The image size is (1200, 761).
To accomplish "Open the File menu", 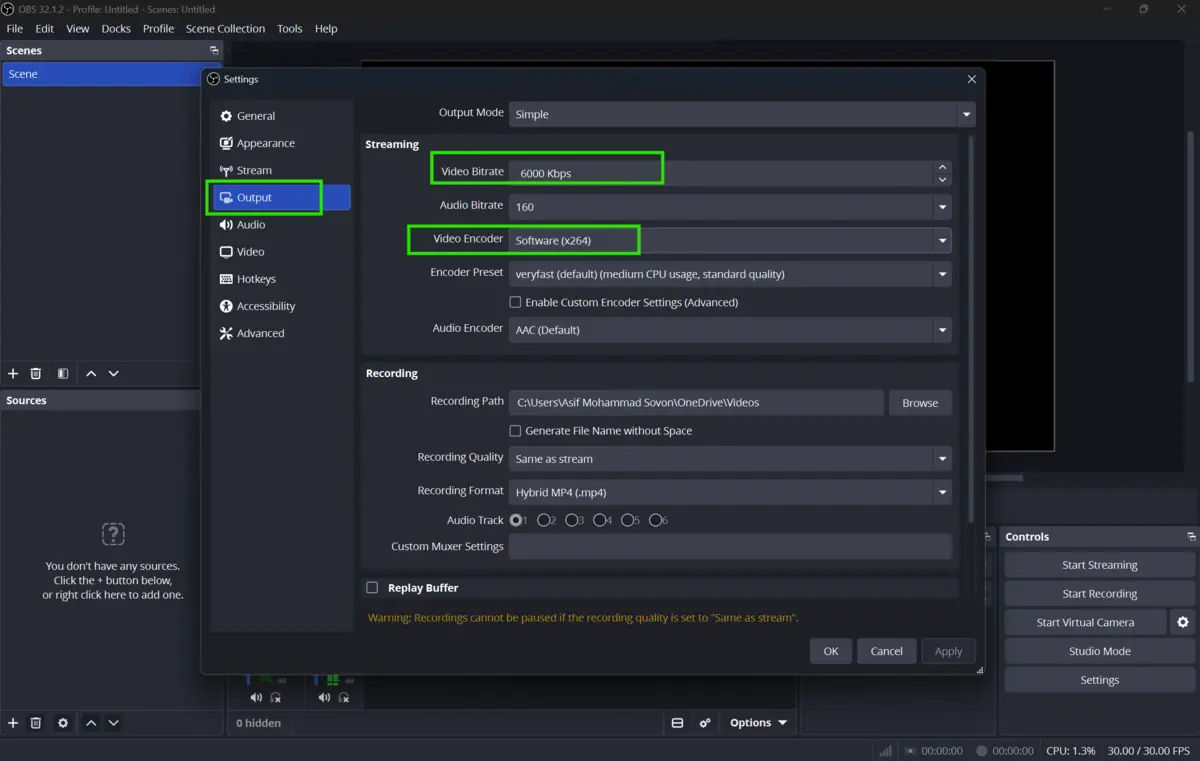I will click(x=15, y=29).
